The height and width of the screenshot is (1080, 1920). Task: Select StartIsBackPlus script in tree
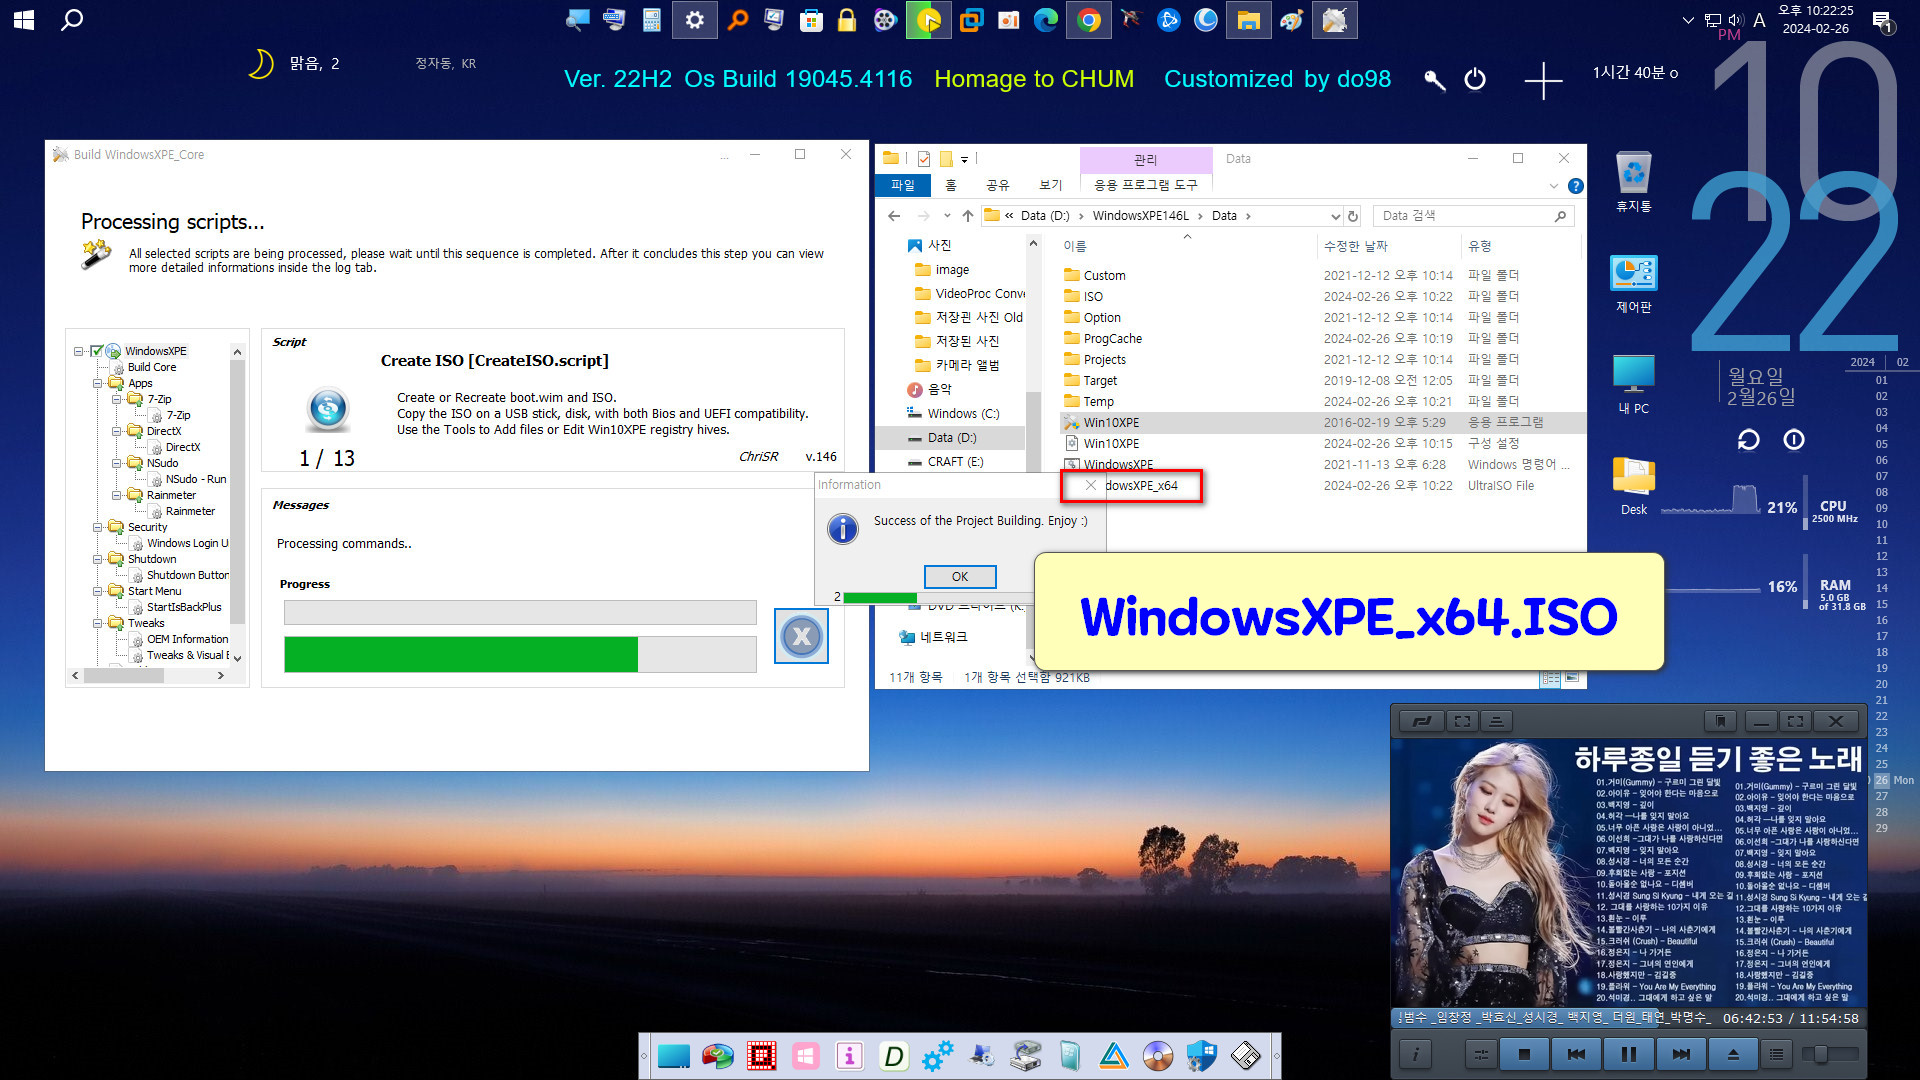tap(184, 607)
